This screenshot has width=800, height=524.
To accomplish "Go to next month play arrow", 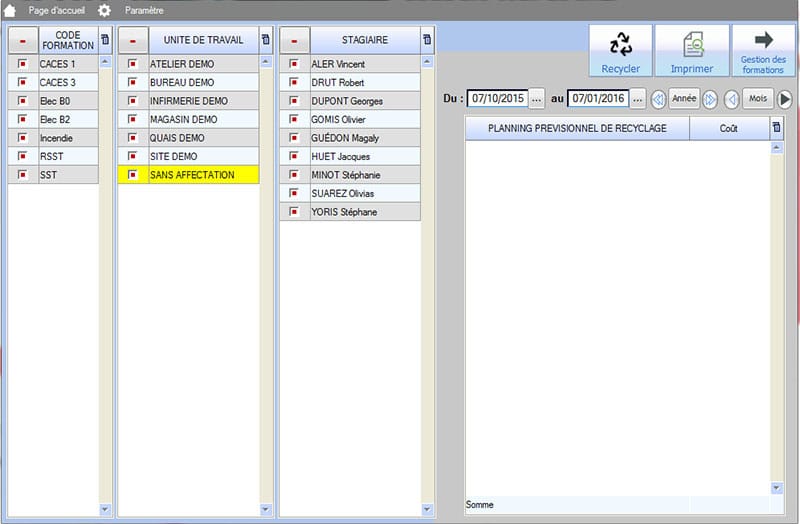I will tap(785, 99).
